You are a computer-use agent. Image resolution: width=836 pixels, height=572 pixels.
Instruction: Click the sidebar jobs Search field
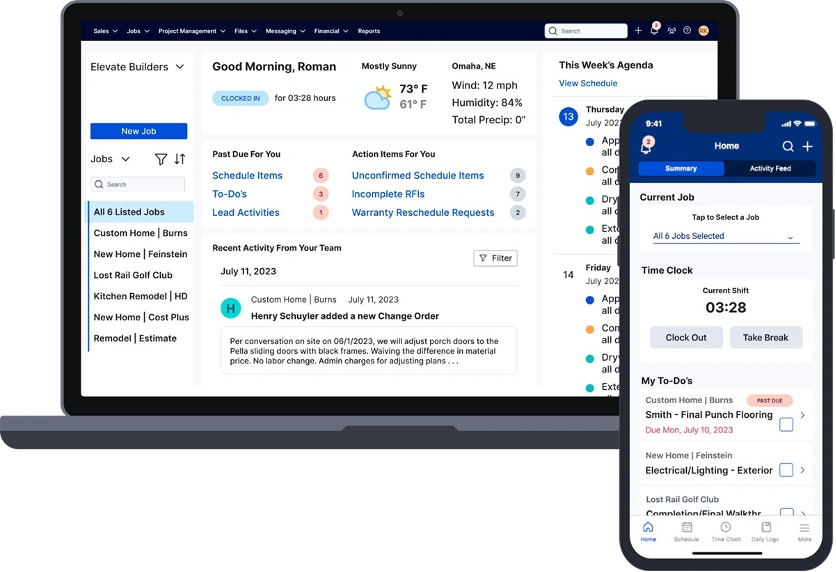pyautogui.click(x=138, y=184)
